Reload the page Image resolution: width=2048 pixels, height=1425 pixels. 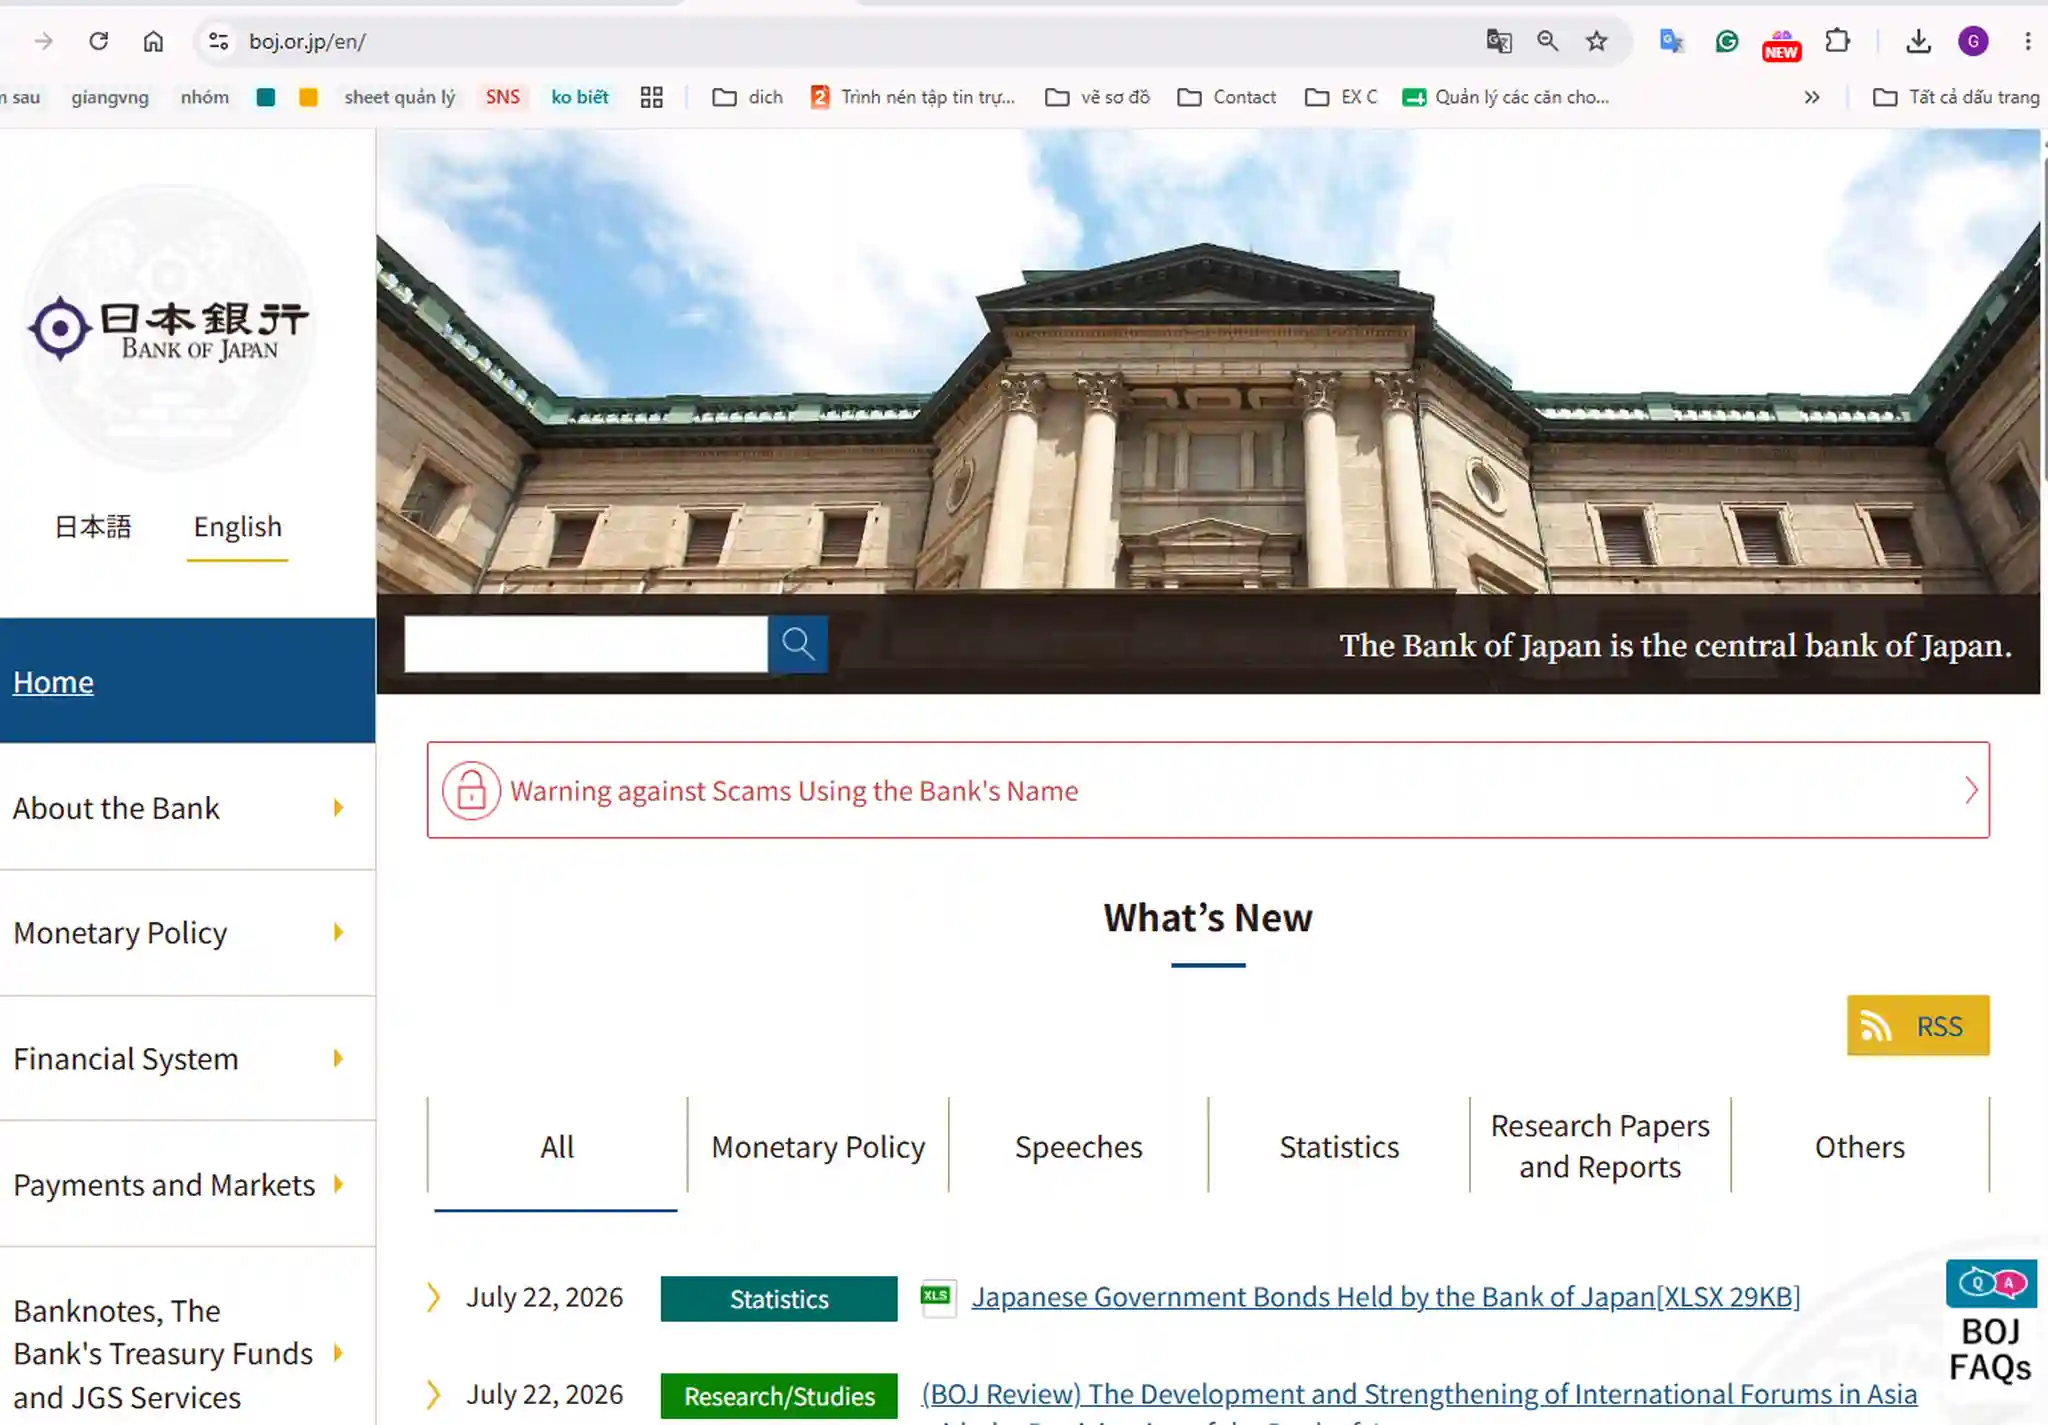(x=98, y=41)
